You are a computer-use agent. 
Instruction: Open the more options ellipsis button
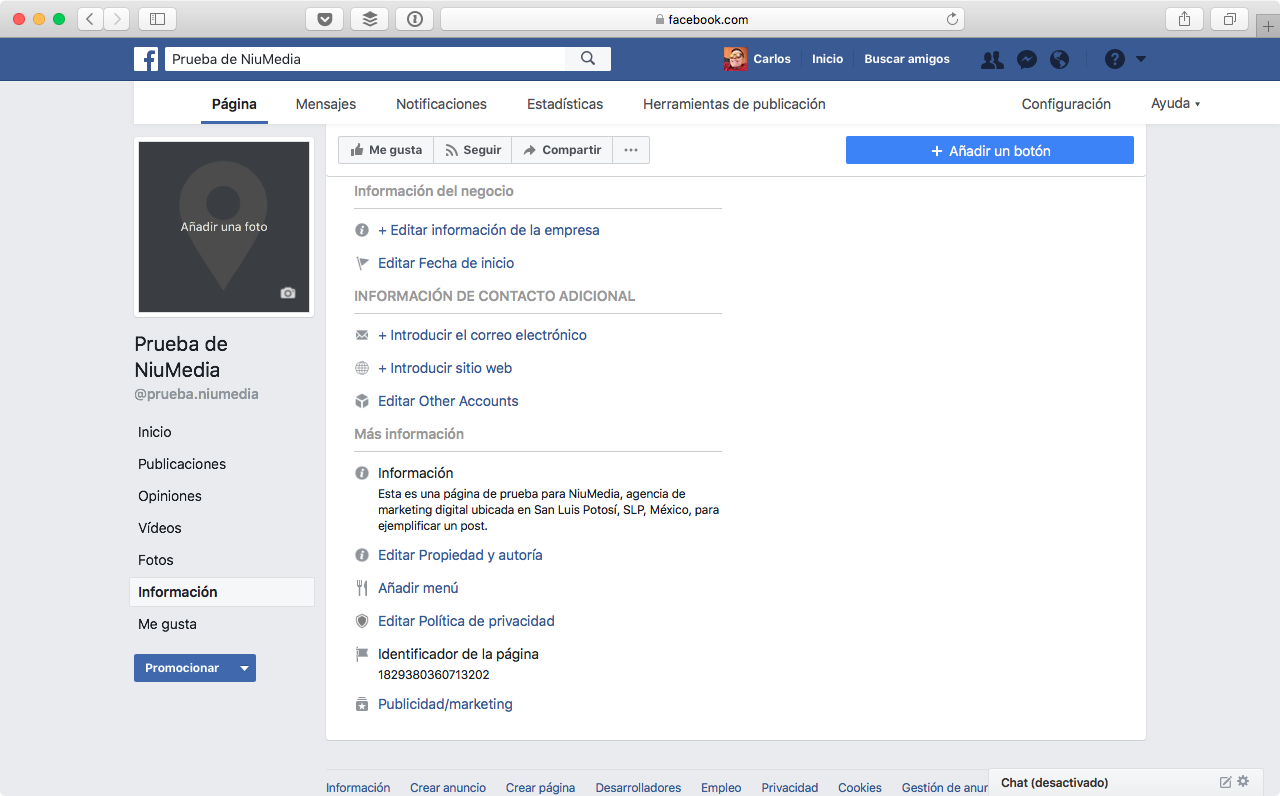coord(631,150)
